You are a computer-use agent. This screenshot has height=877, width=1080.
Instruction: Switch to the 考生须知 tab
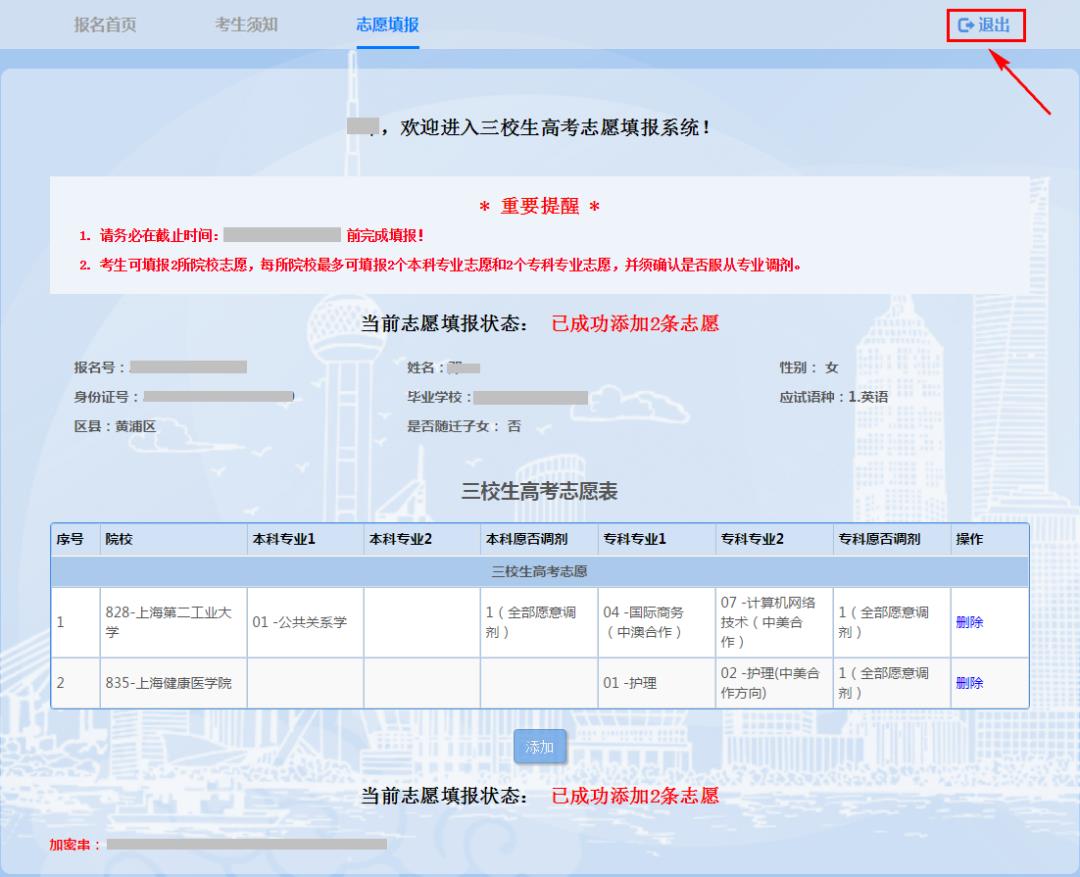[x=246, y=25]
